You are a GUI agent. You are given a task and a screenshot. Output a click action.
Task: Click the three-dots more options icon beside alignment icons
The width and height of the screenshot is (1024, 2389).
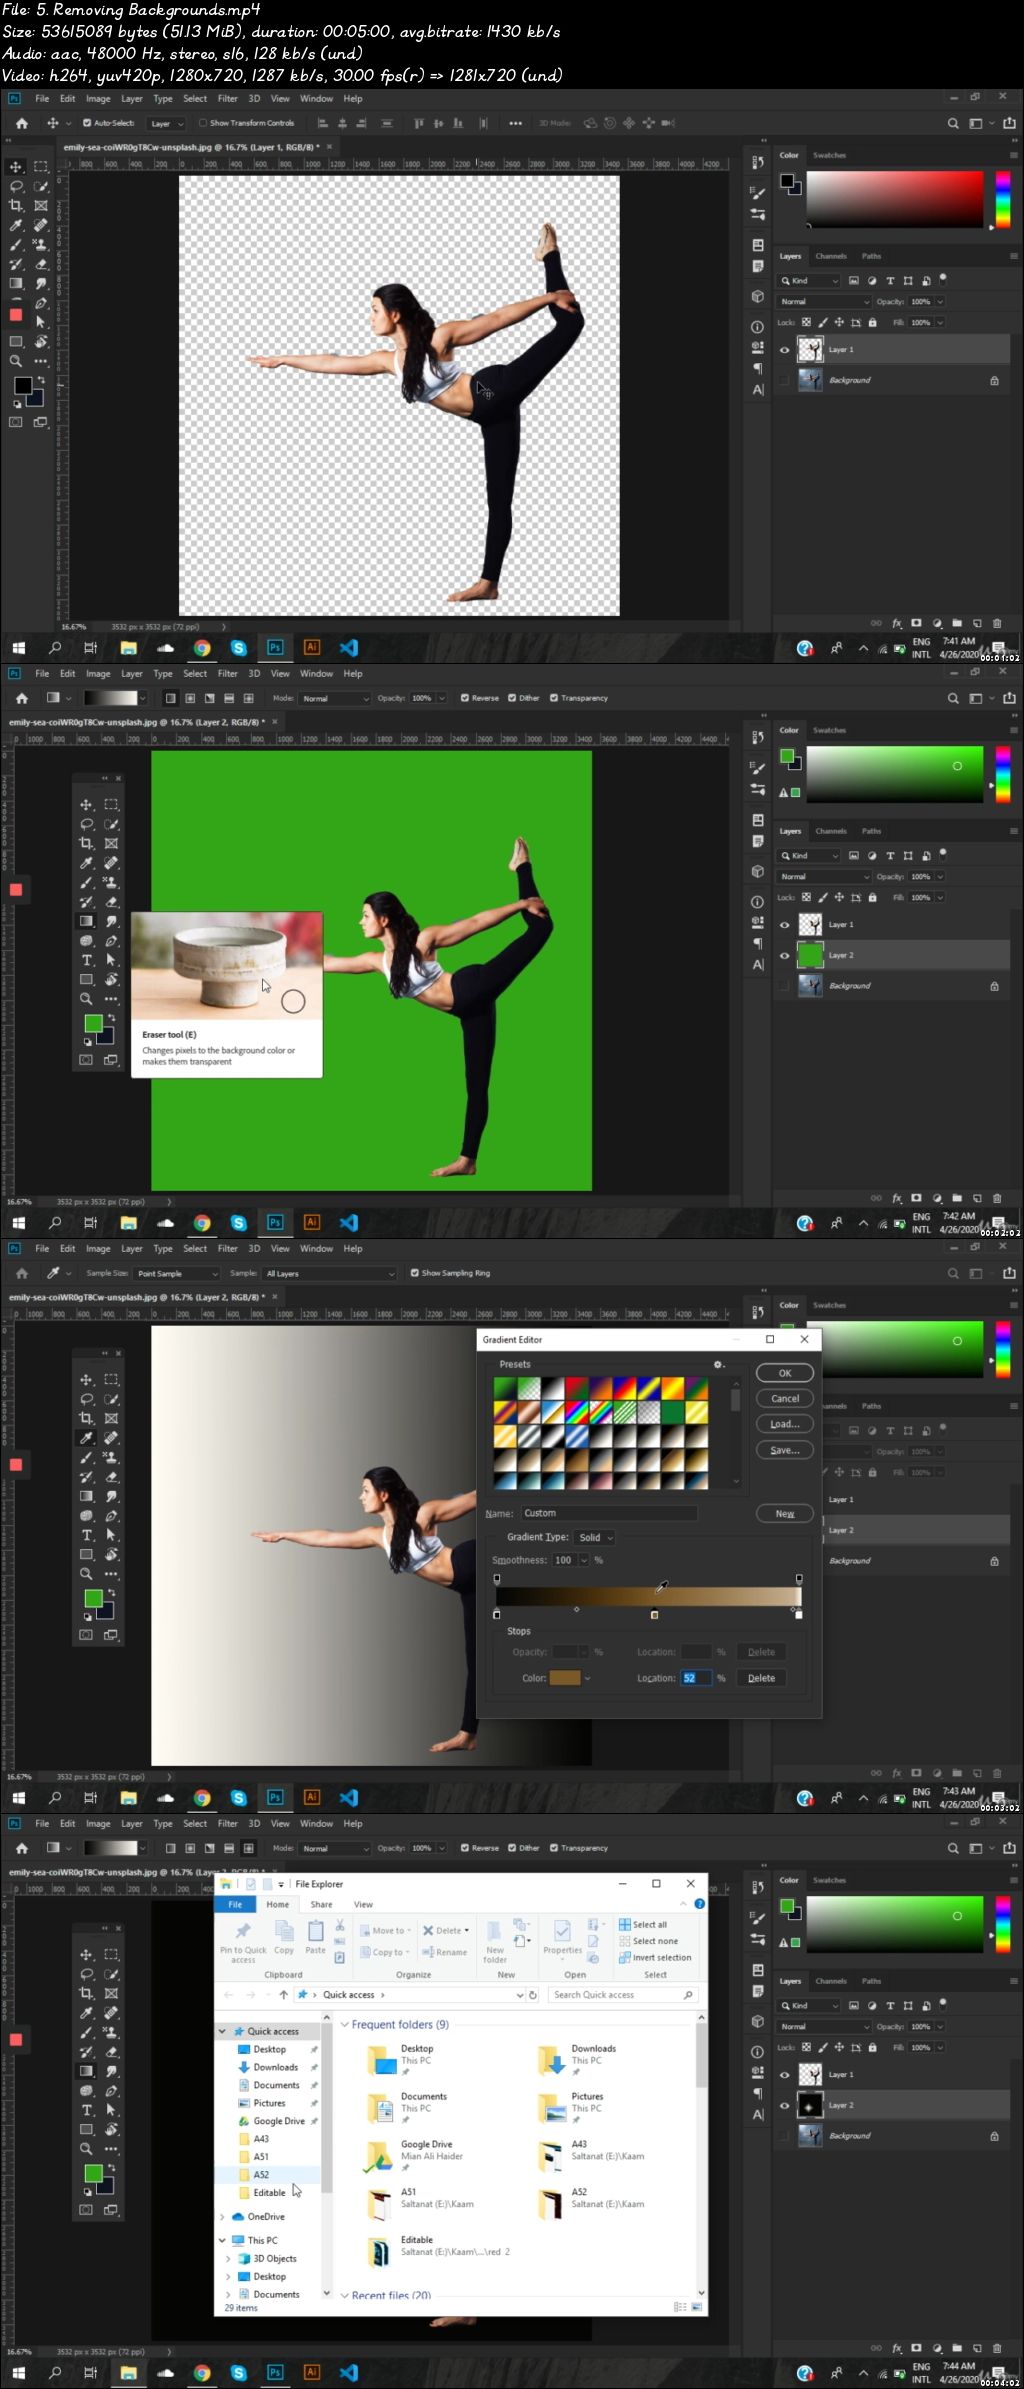(515, 123)
